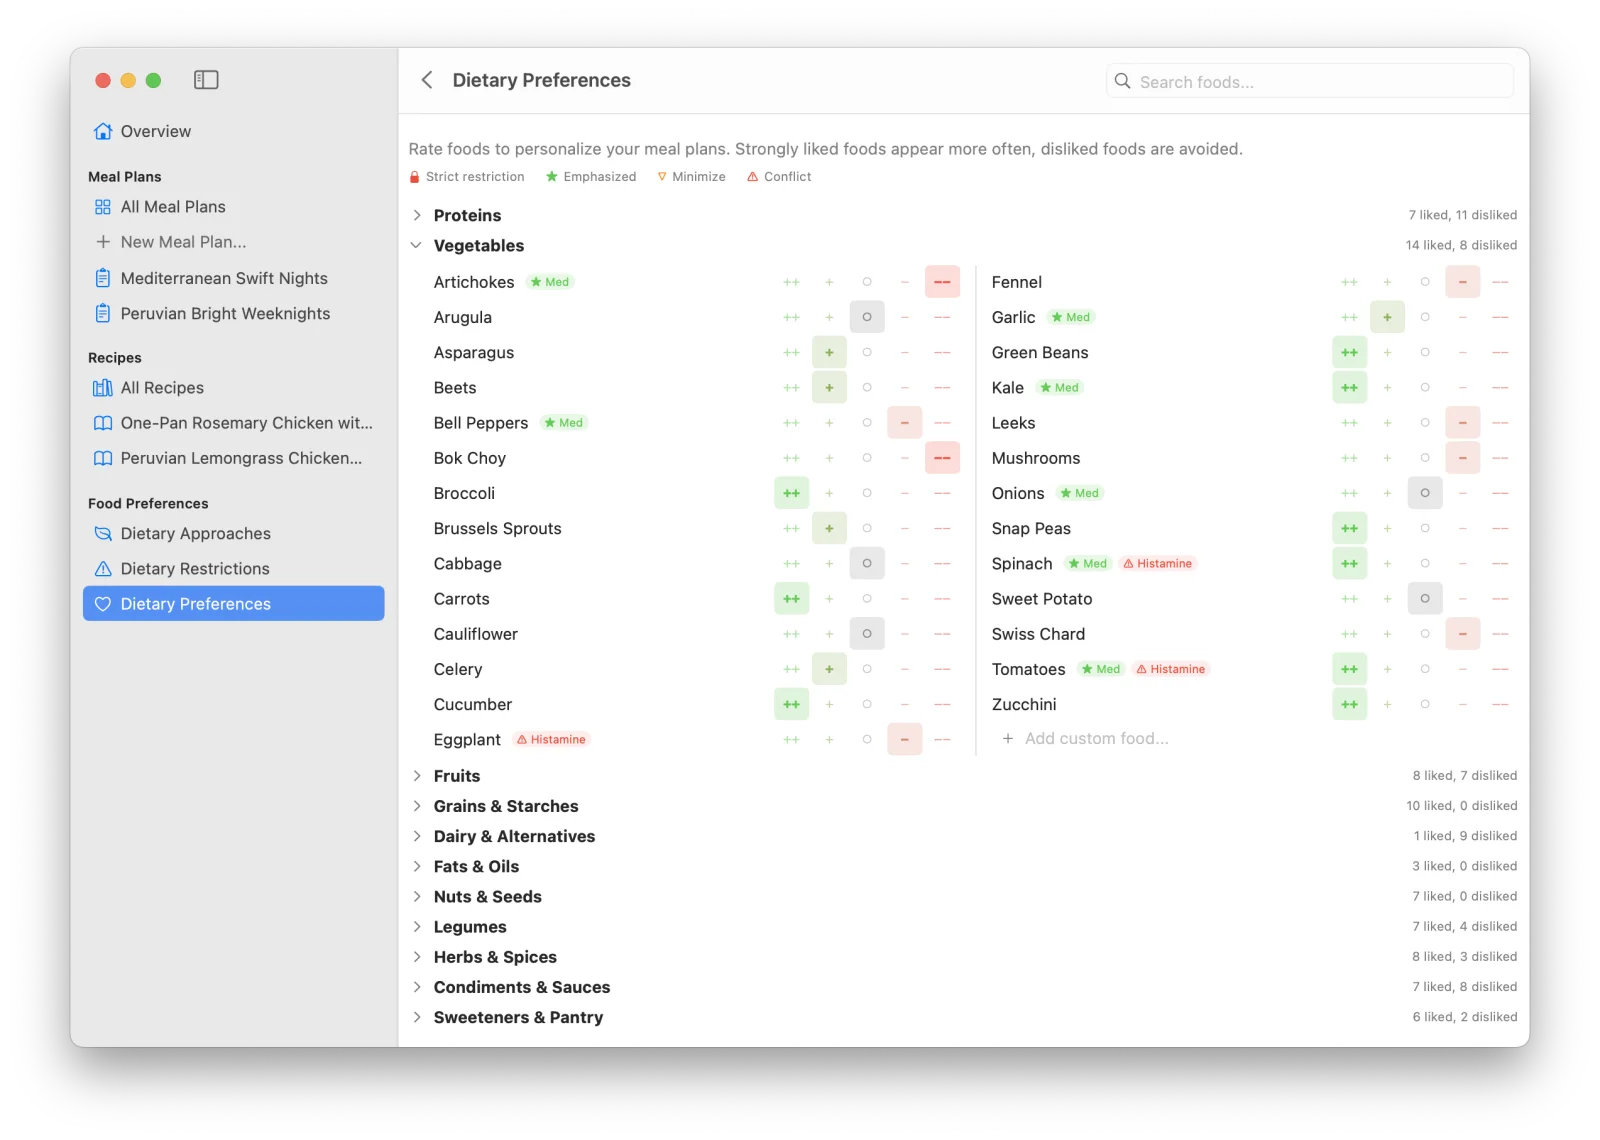Click the All Meal Plans grid icon
The image size is (1600, 1140).
click(x=103, y=207)
